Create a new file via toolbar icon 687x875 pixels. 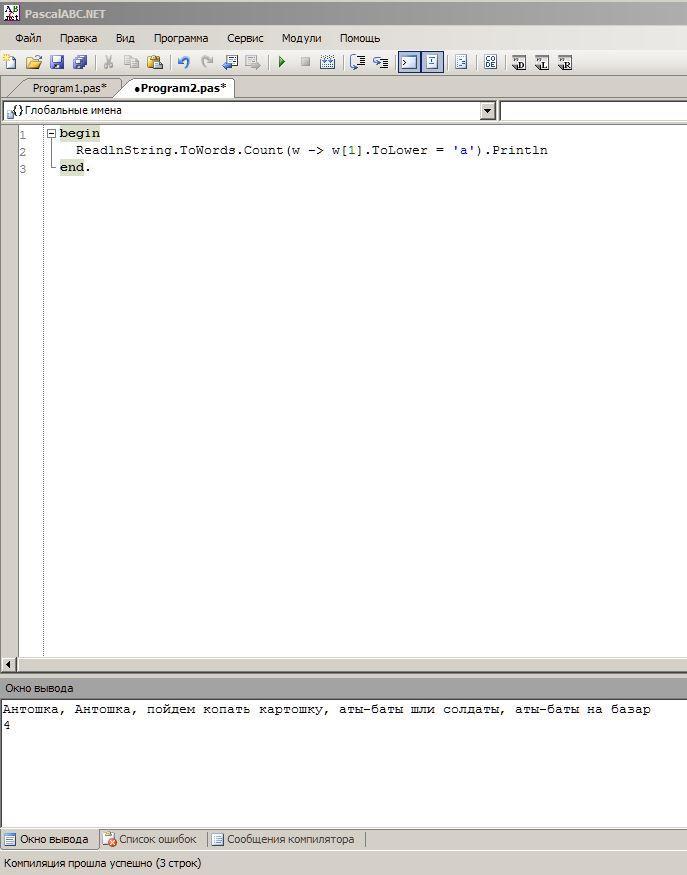point(10,62)
